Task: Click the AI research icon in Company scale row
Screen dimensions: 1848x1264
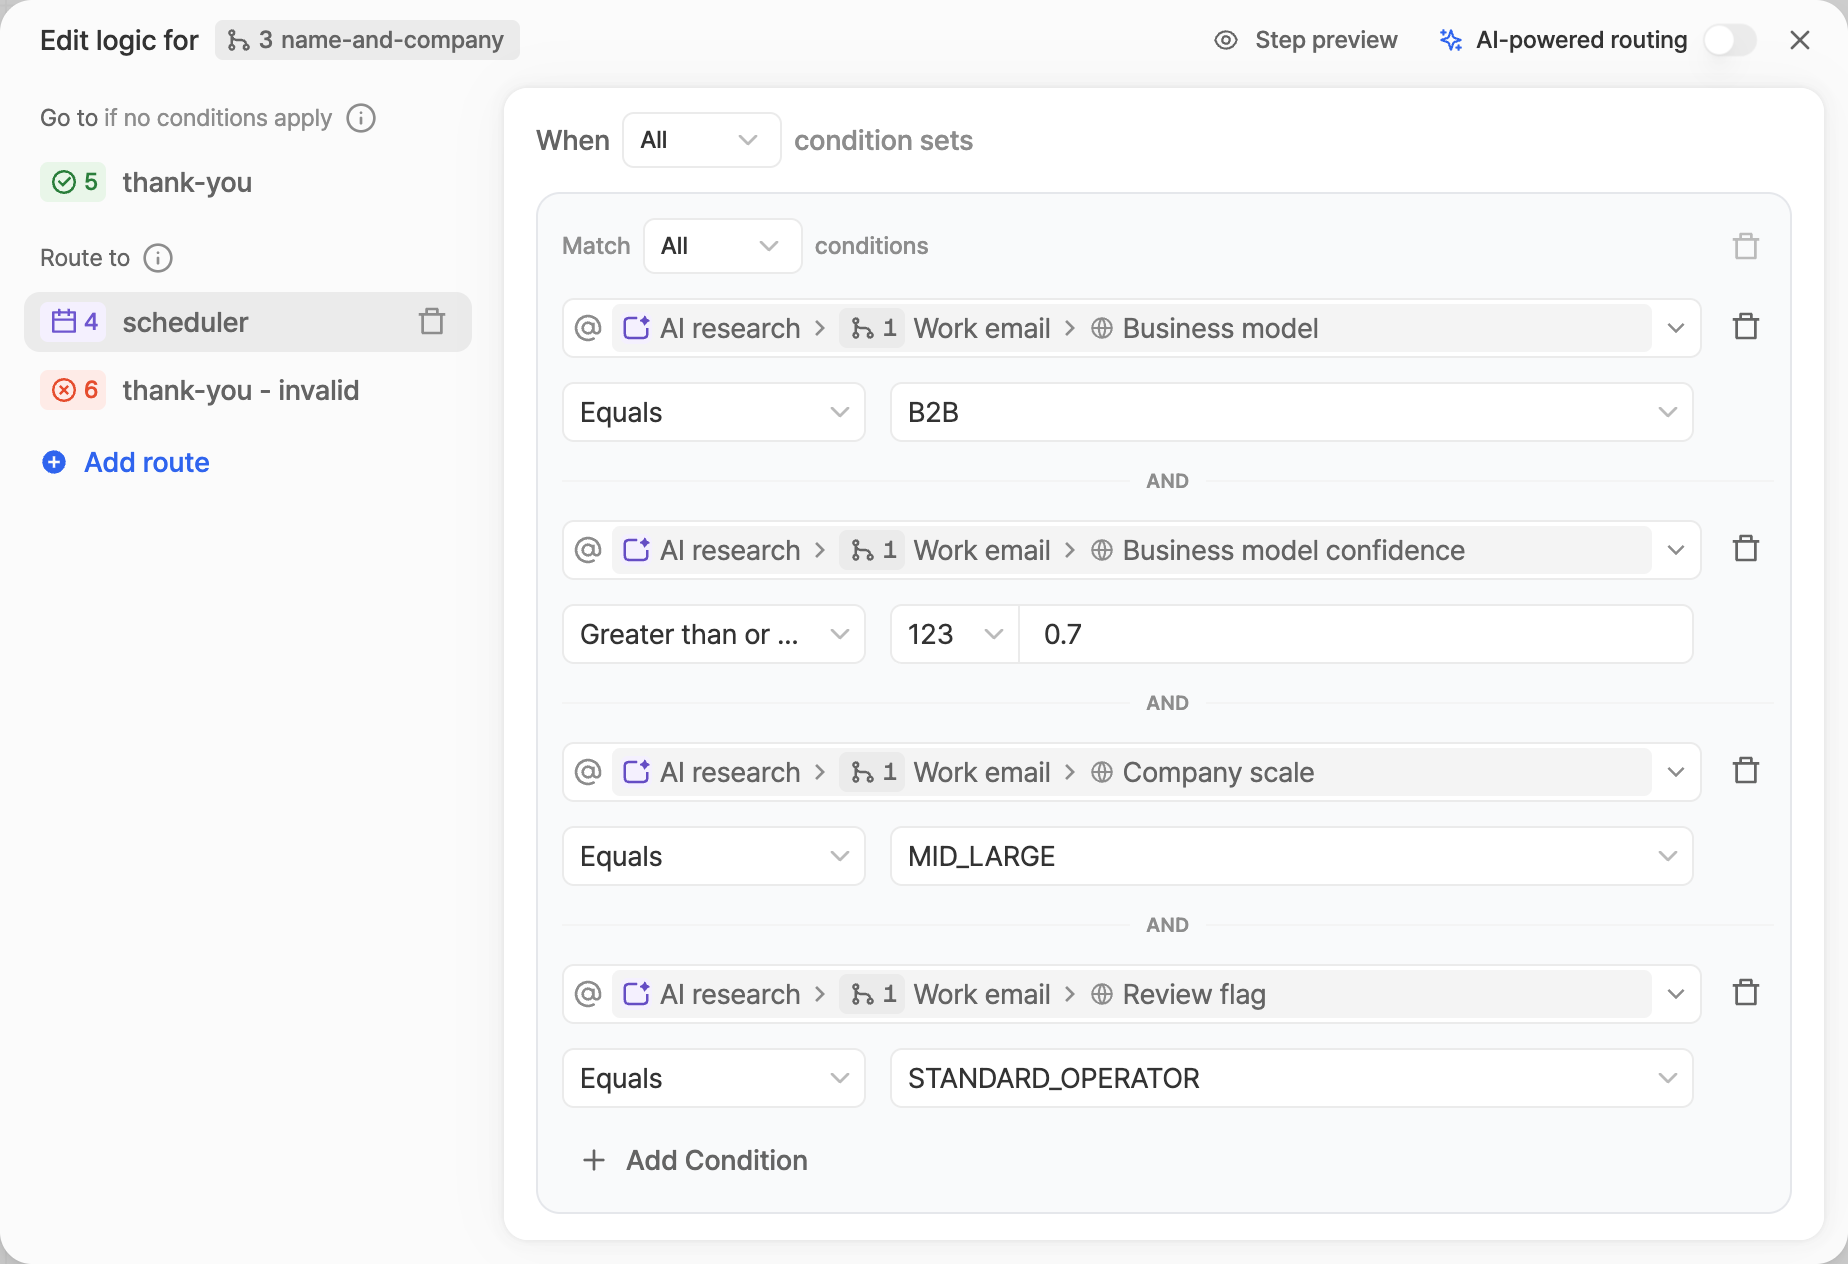Action: coord(637,772)
